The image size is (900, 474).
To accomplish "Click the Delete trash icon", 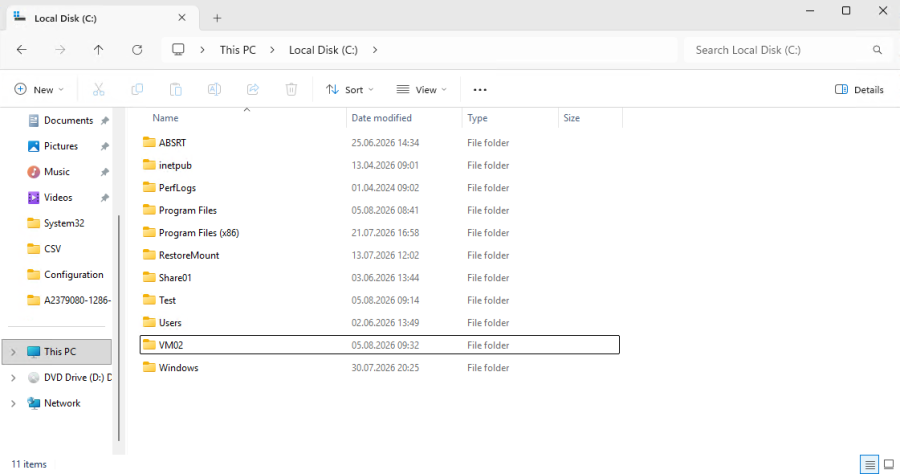I will pyautogui.click(x=292, y=90).
